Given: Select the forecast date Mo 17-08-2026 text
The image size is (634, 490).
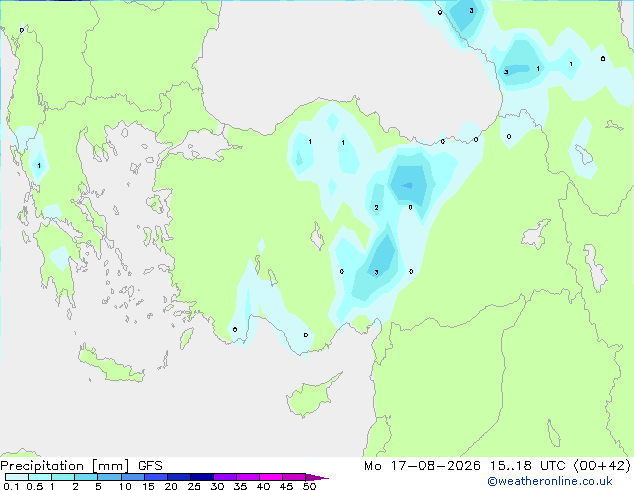Looking at the screenshot, I should click(x=422, y=466).
